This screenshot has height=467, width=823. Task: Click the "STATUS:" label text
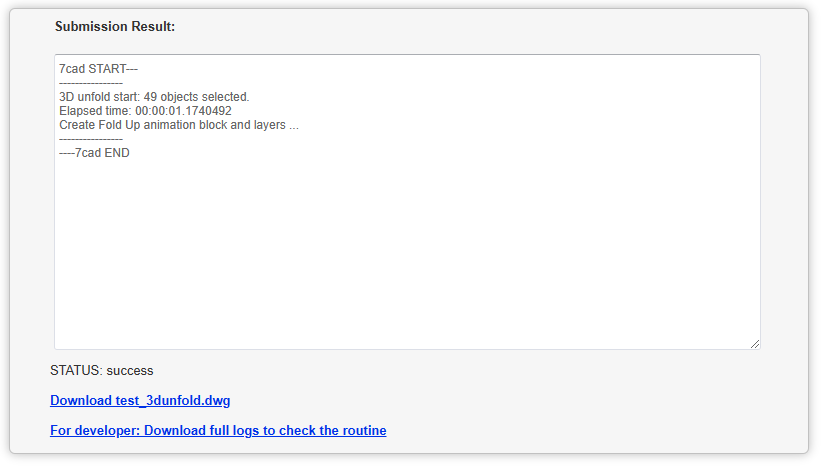tap(76, 371)
